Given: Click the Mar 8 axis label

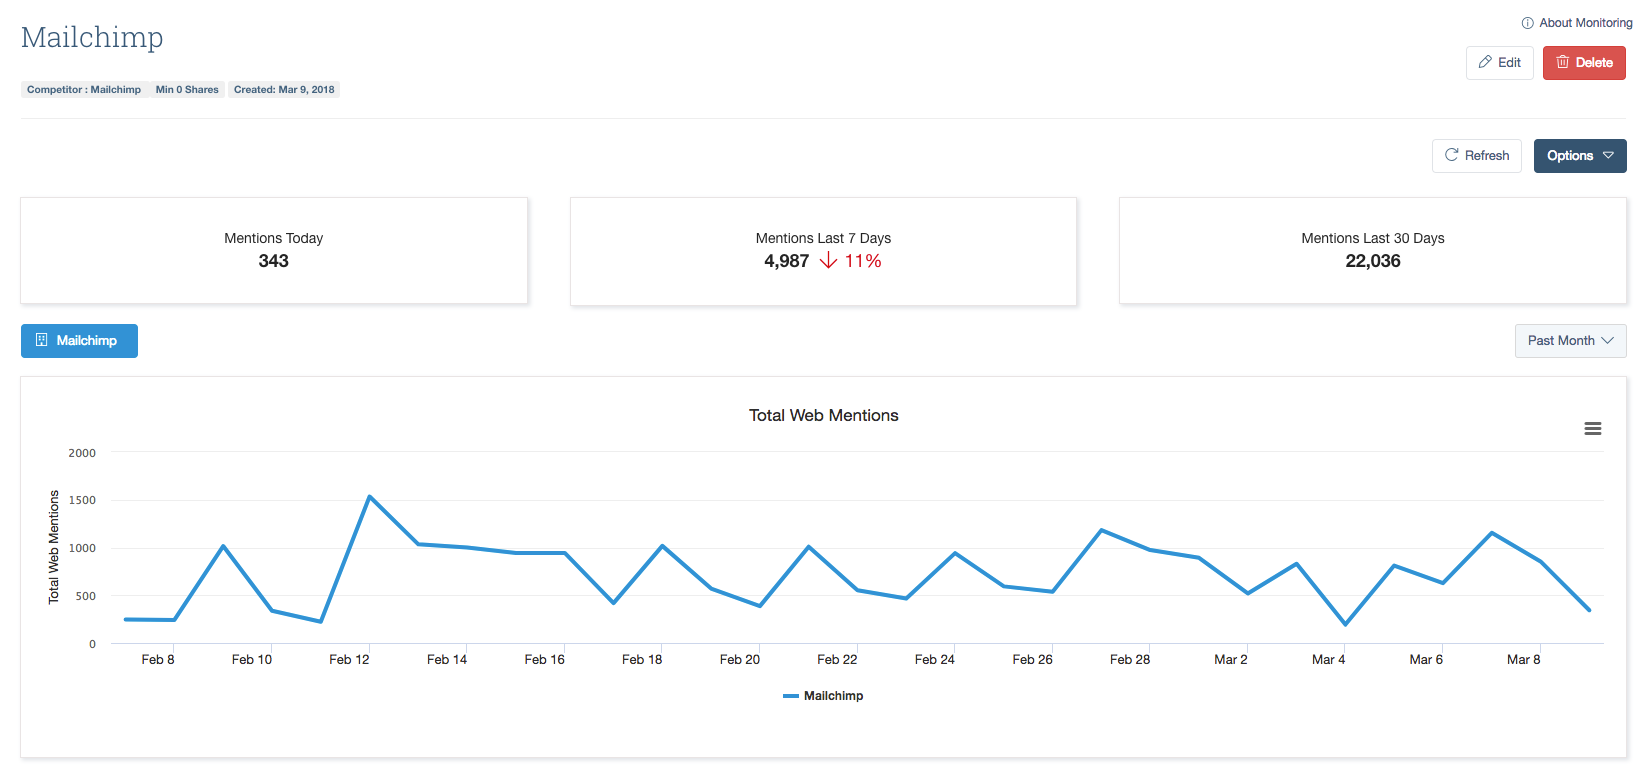Looking at the screenshot, I should click(x=1523, y=659).
